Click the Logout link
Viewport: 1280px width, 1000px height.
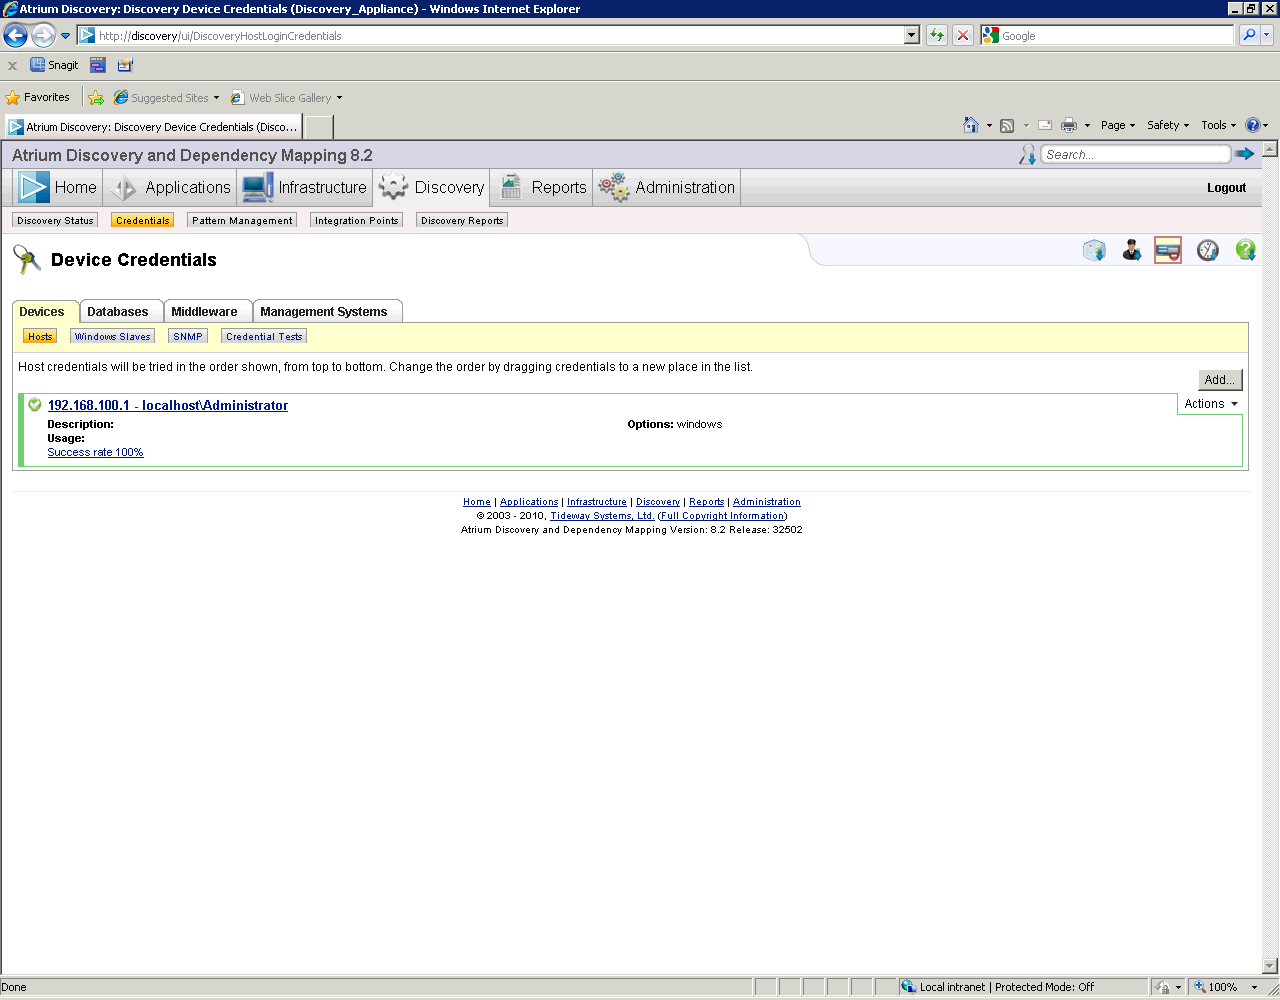click(x=1226, y=188)
